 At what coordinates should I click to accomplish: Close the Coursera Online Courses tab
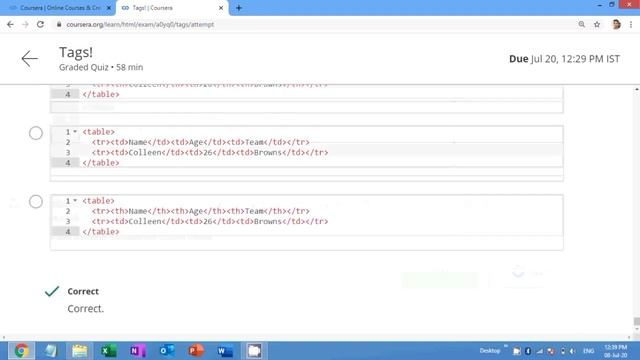pos(109,8)
